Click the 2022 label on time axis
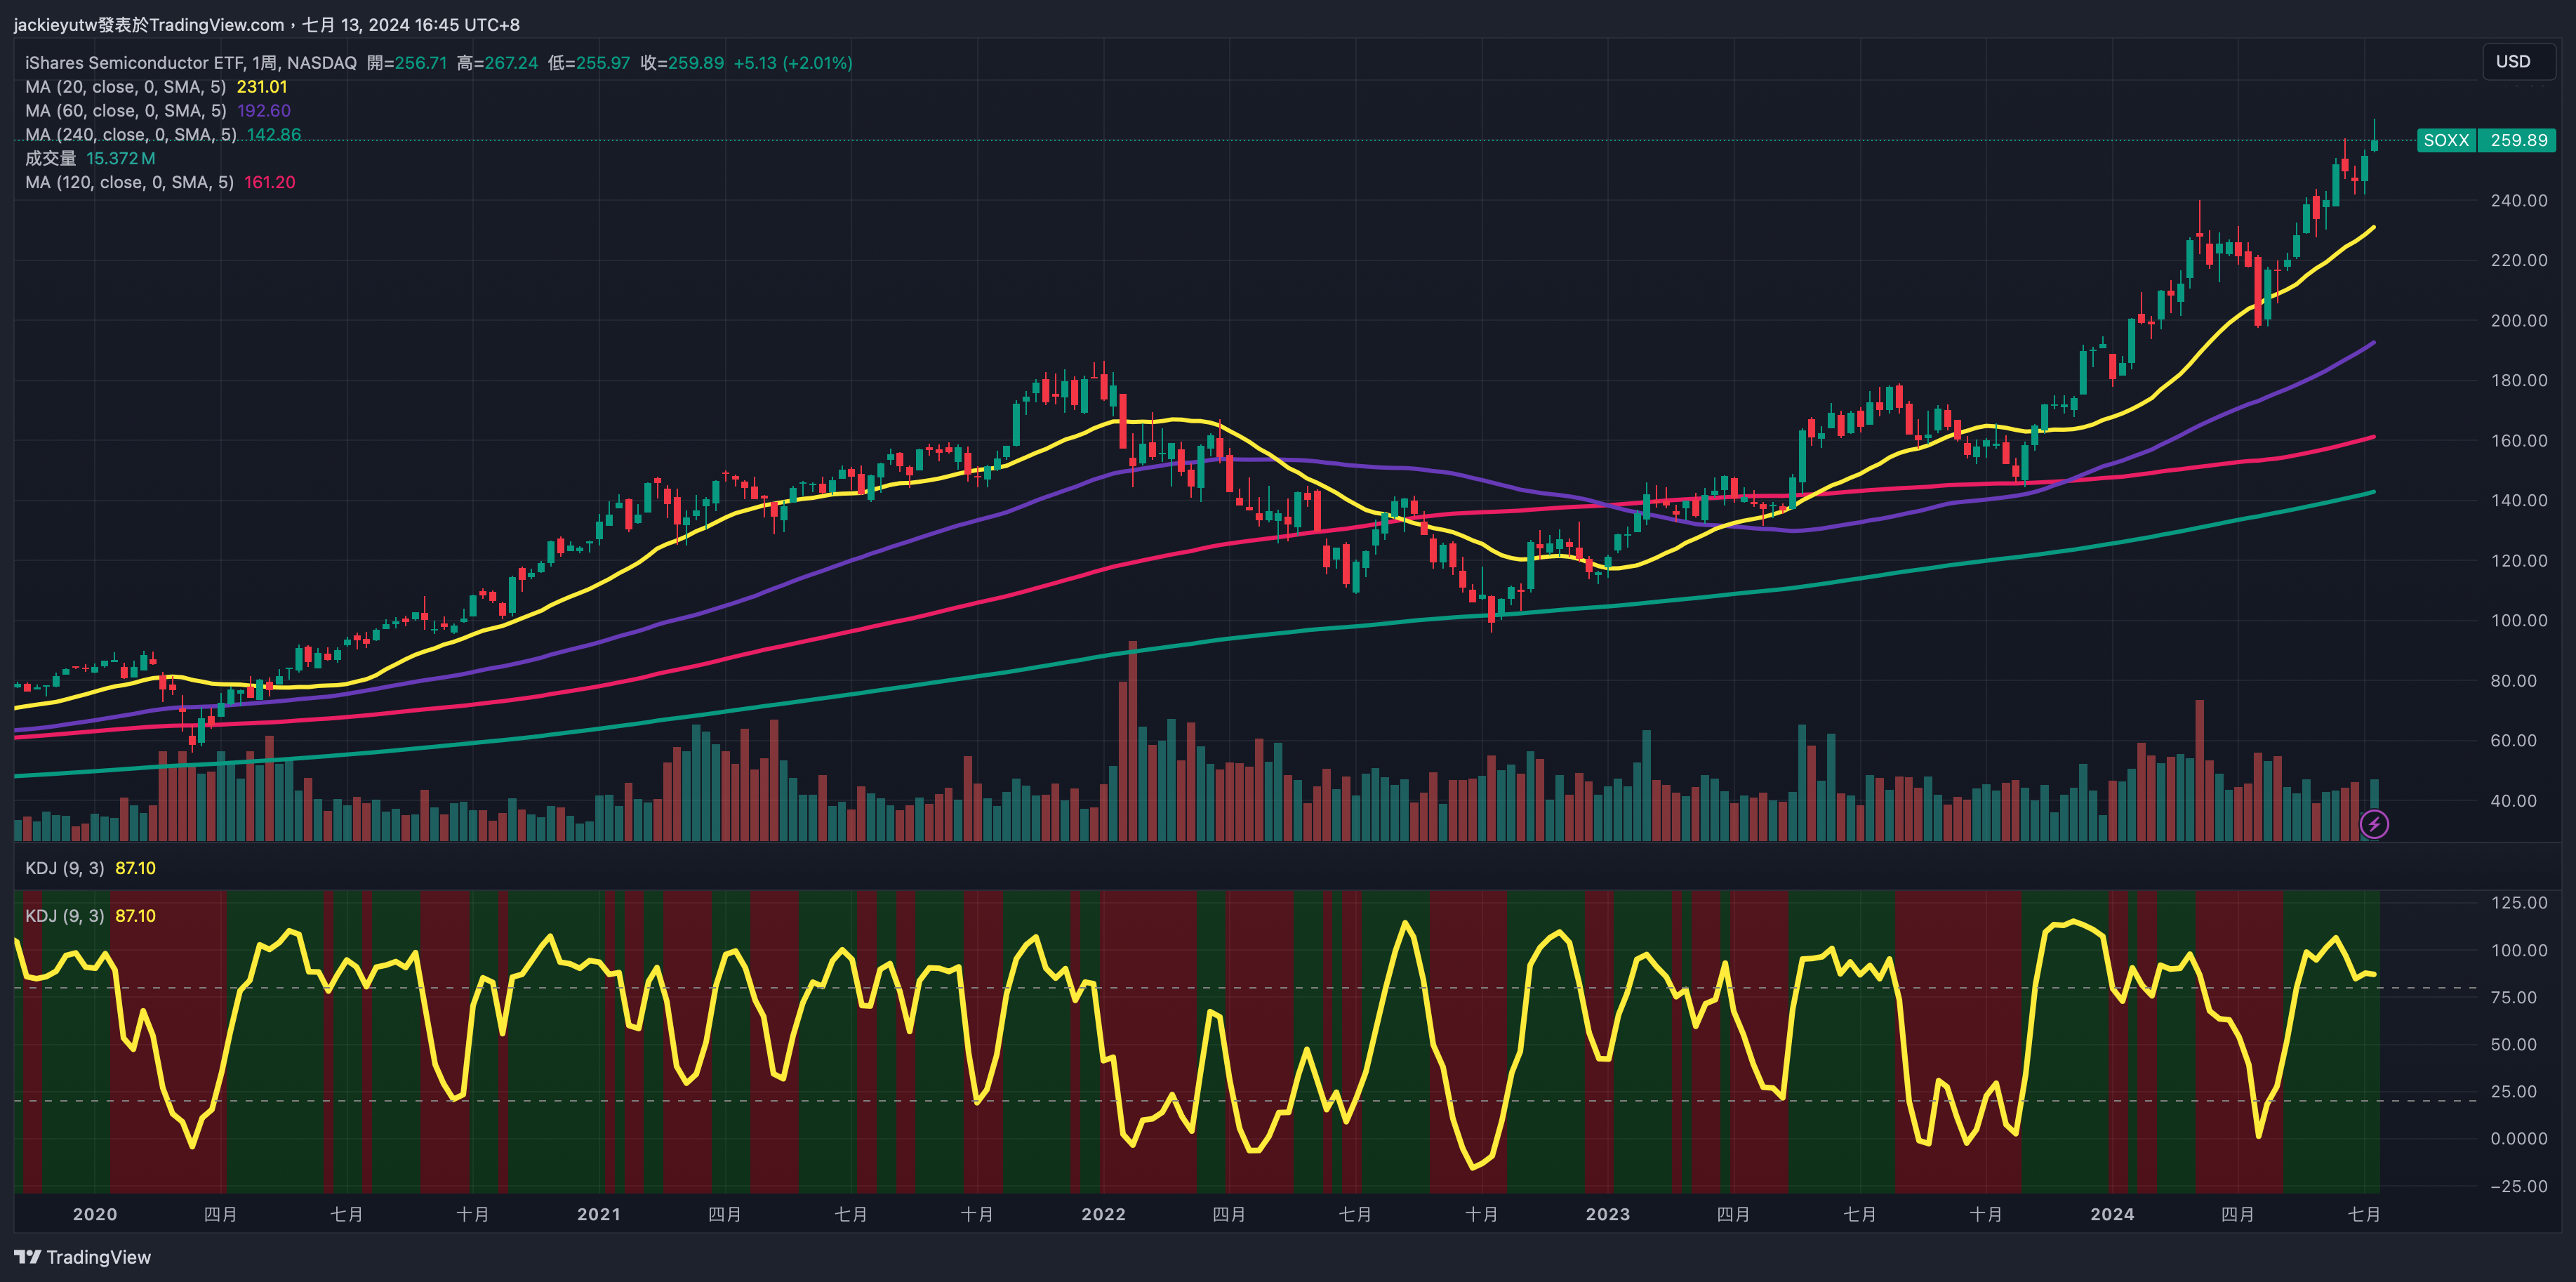The height and width of the screenshot is (1282, 2576). click(x=1103, y=1214)
